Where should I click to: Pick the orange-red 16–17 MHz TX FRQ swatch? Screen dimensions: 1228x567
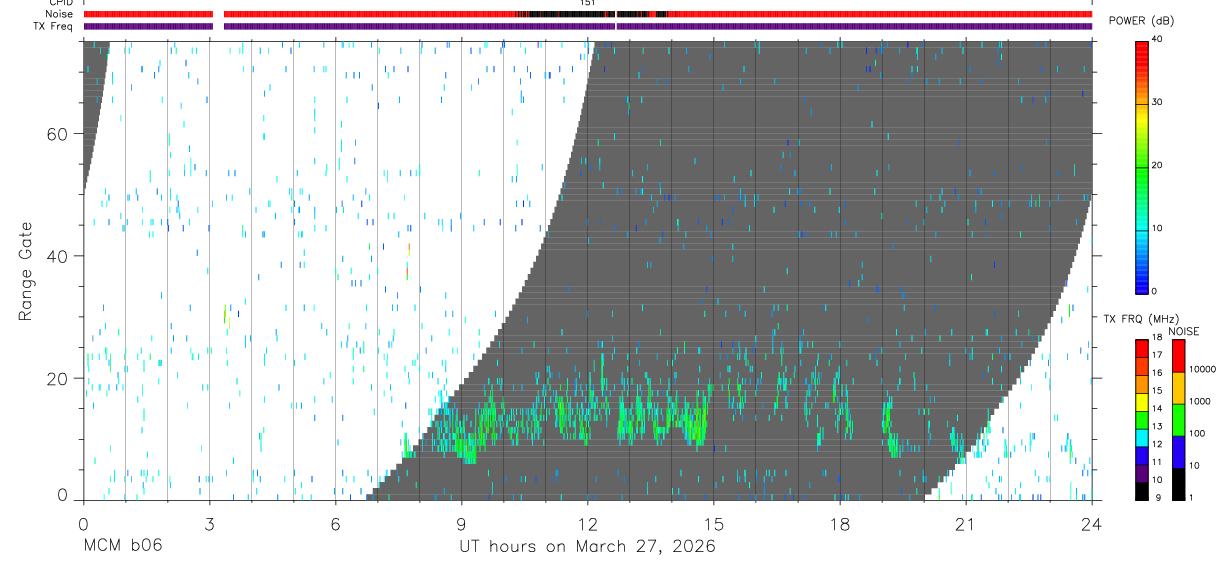click(x=1142, y=367)
